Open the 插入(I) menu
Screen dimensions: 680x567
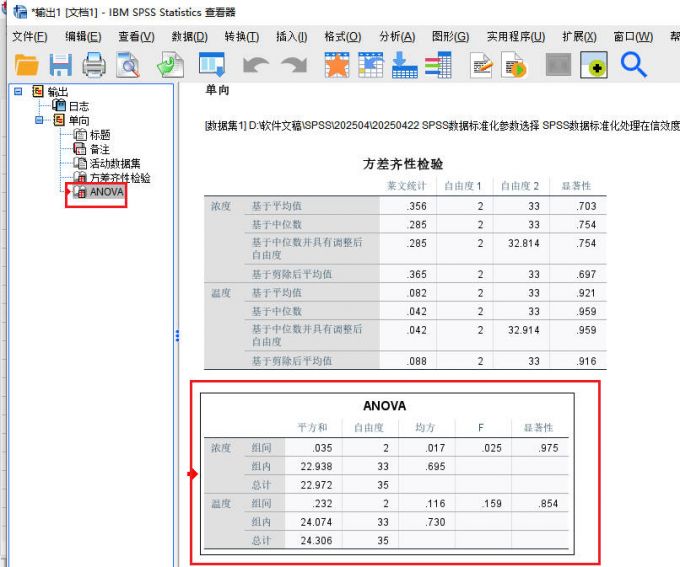(292, 37)
